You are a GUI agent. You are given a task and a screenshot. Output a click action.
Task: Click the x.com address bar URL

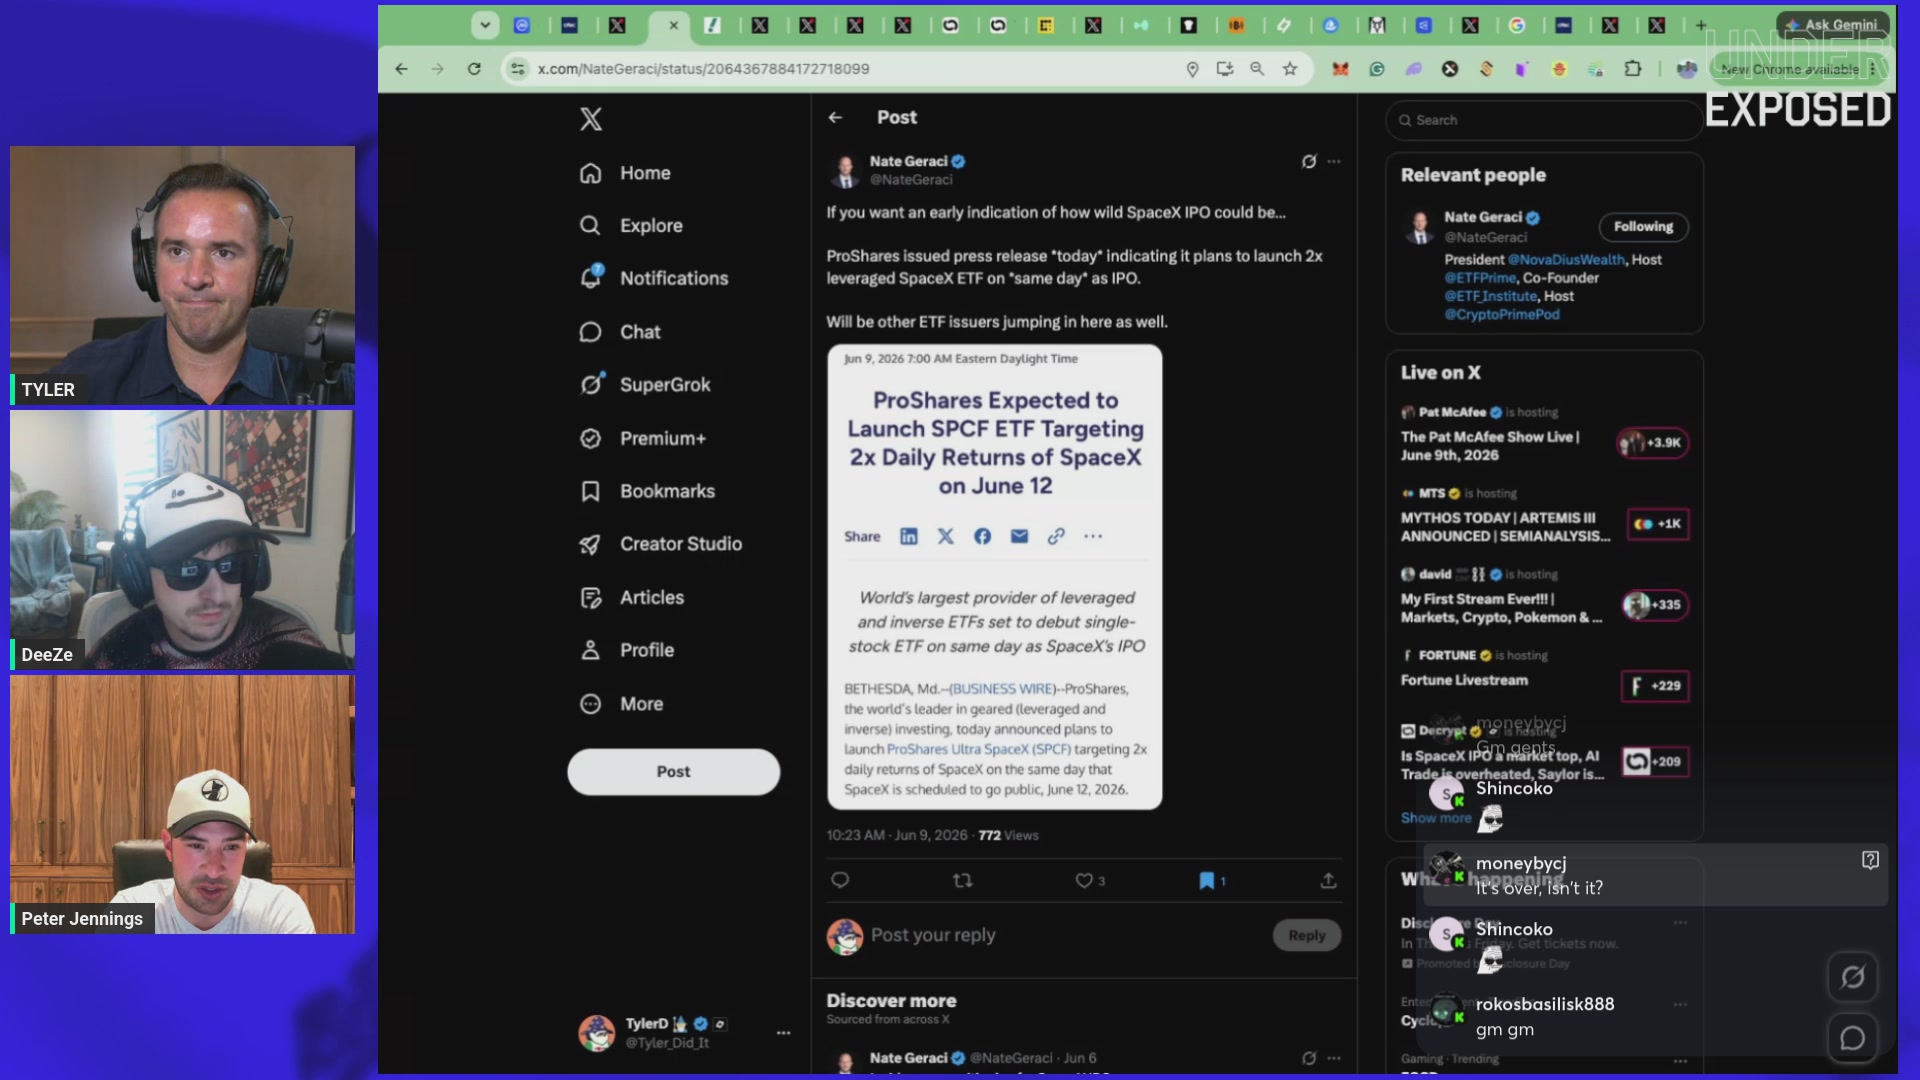point(703,69)
